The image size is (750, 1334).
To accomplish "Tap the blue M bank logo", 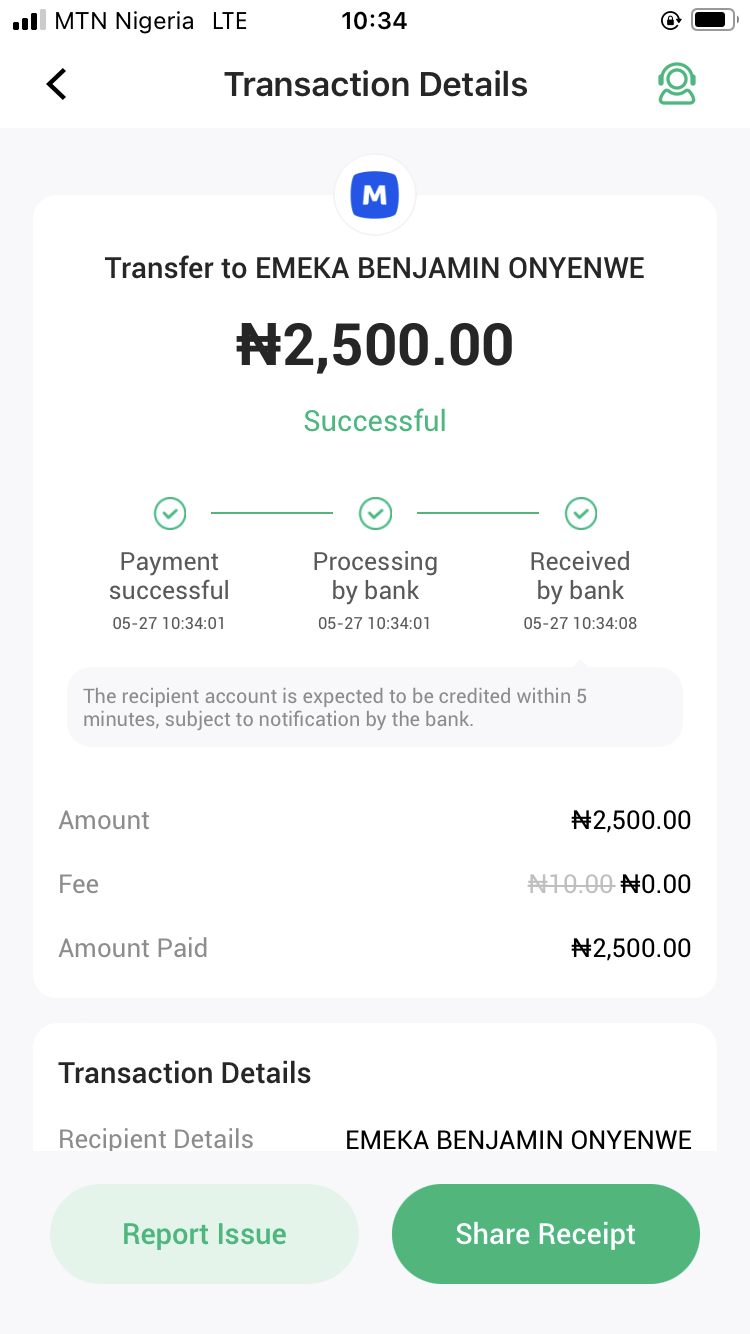I will tap(375, 195).
